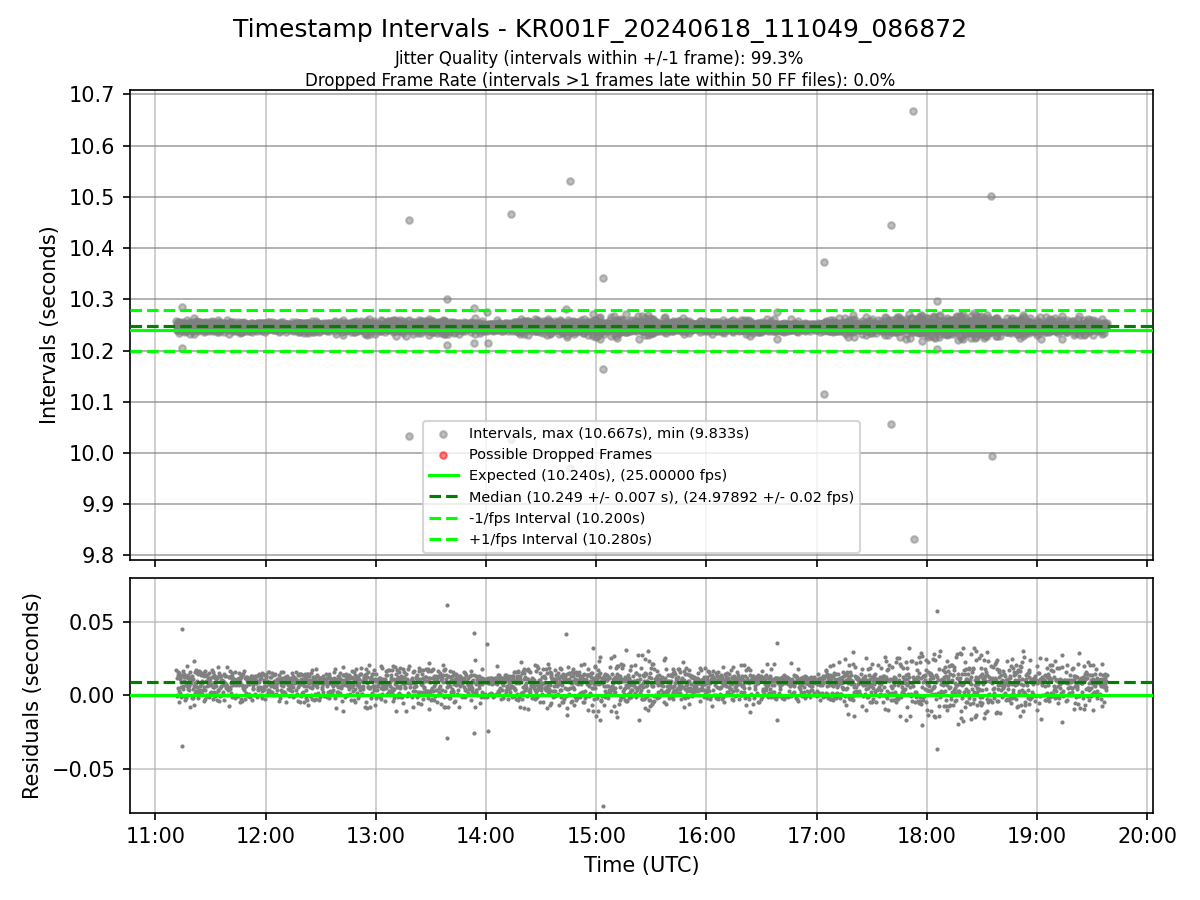Click the "Dropped Frame Rate" 0.0% subtitle line
The image size is (1200, 900).
[x=600, y=80]
